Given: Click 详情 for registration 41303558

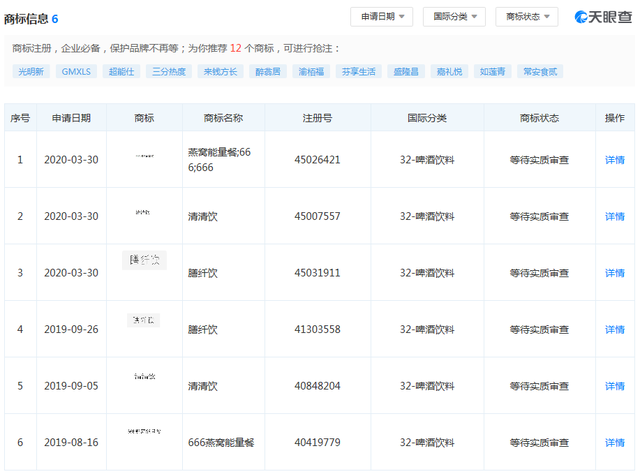Looking at the screenshot, I should 614,329.
